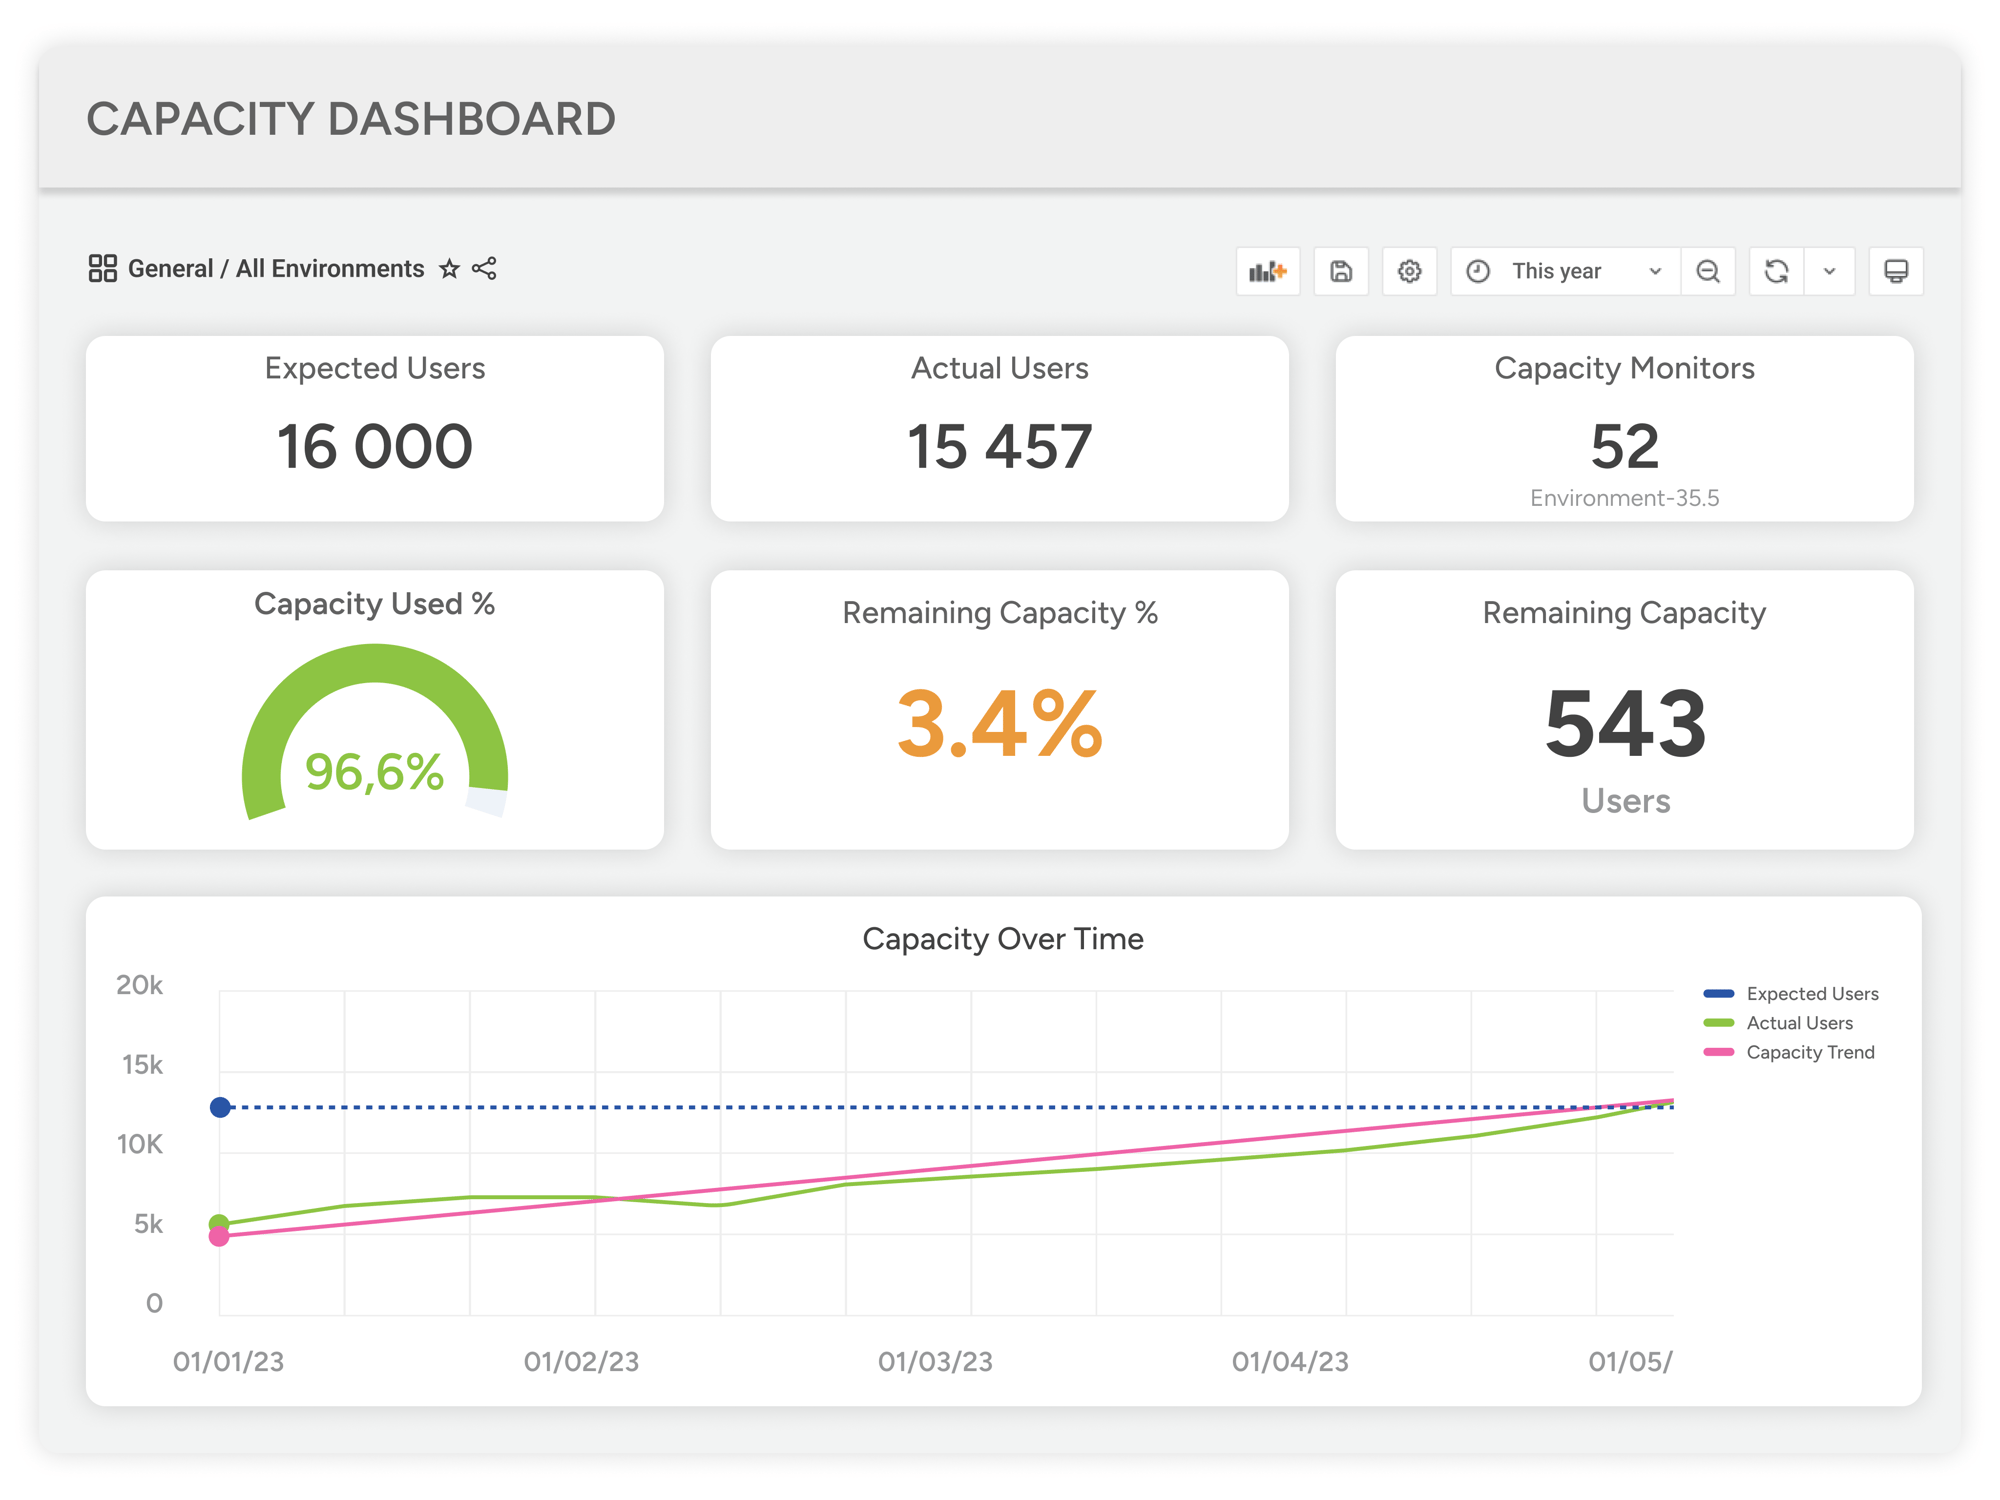
Task: Click the history/clock icon
Action: coord(1477,269)
